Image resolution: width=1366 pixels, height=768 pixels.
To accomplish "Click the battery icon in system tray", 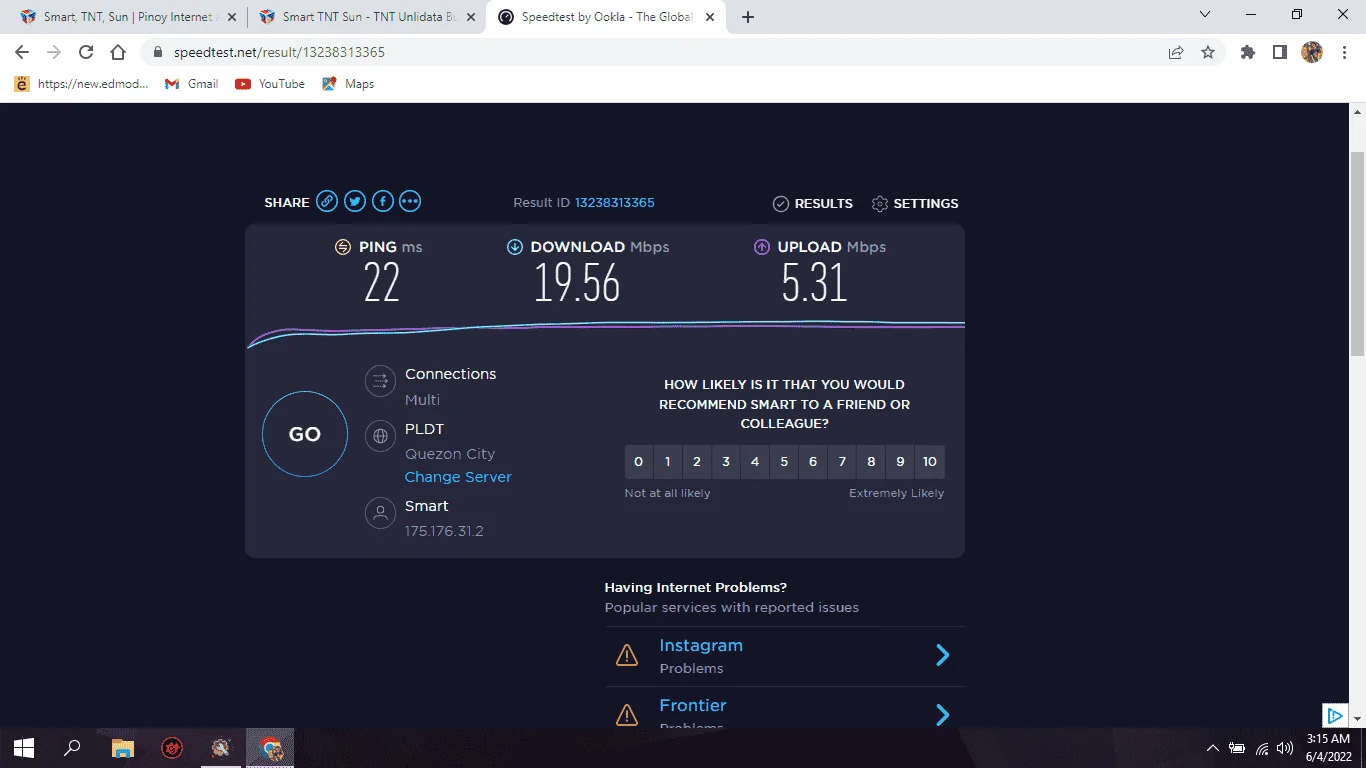I will click(x=1237, y=748).
